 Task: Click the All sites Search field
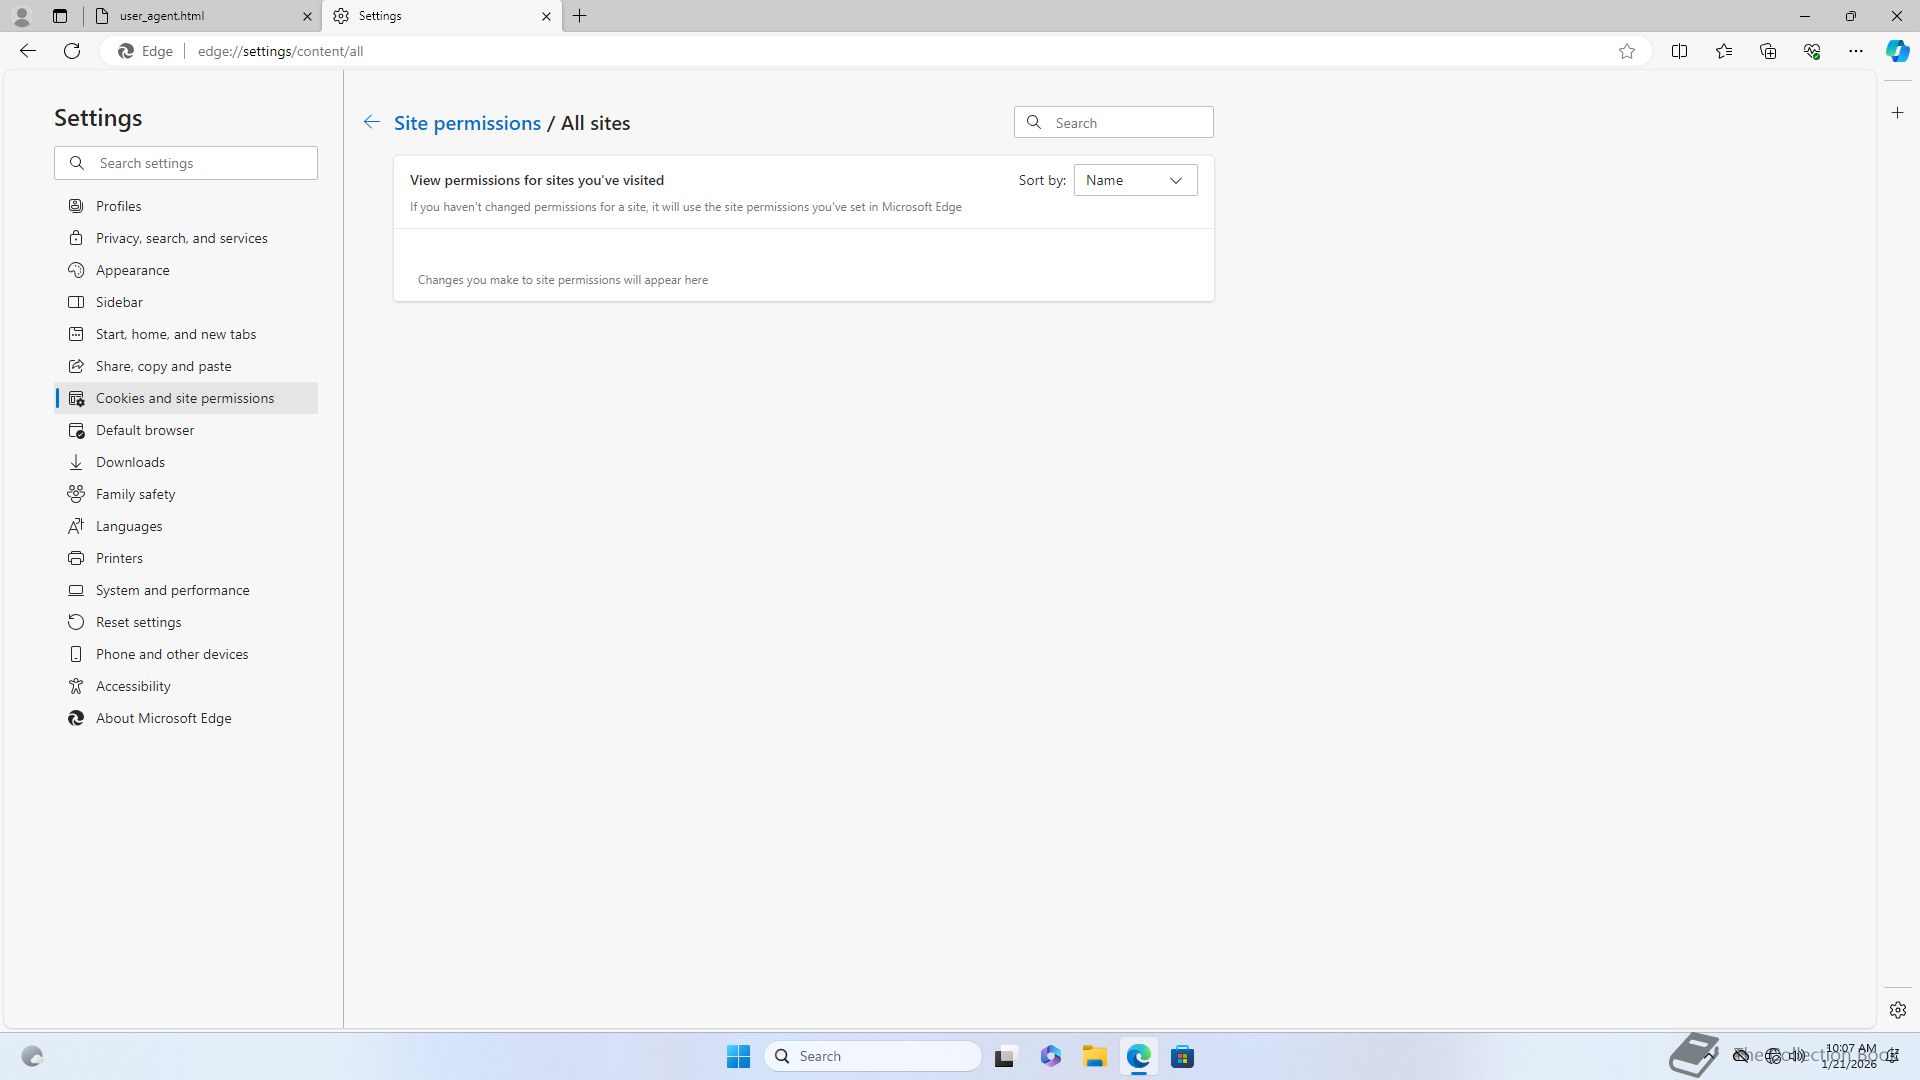point(1128,122)
